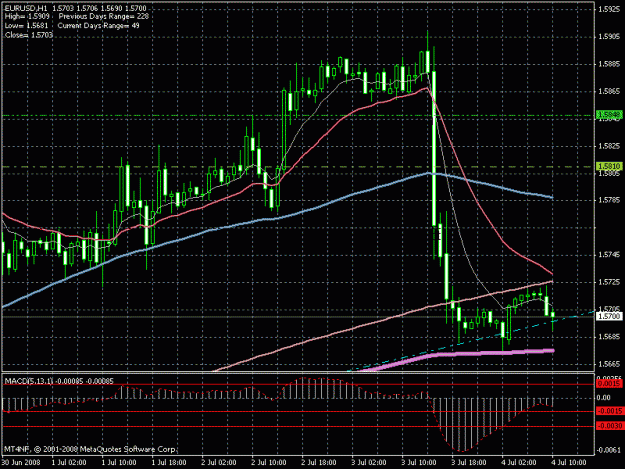This screenshot has height=469, width=625.
Task: Click the current price 1.5700 label
Action: pos(609,316)
